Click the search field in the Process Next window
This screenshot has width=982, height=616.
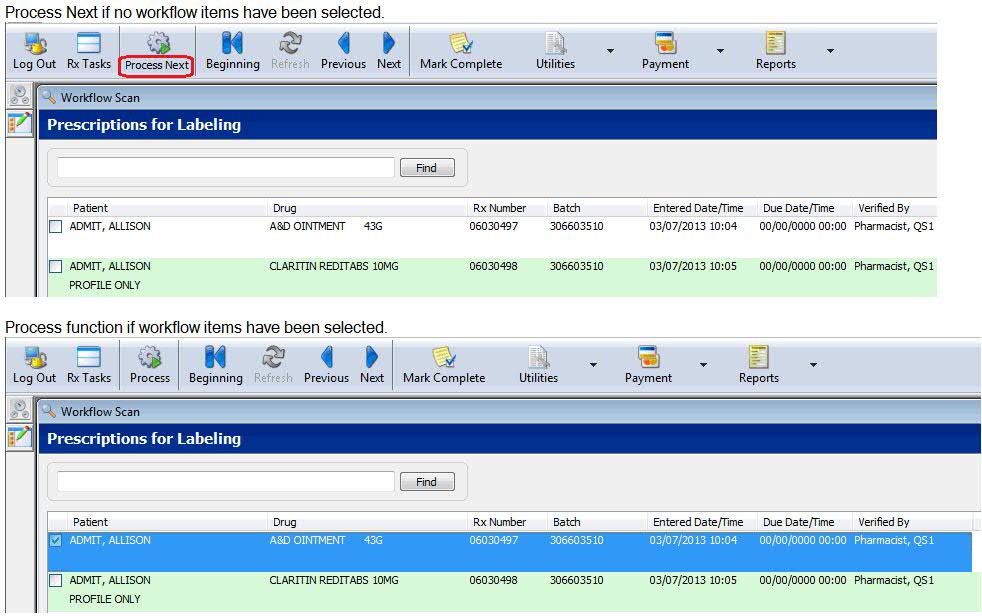click(x=226, y=168)
